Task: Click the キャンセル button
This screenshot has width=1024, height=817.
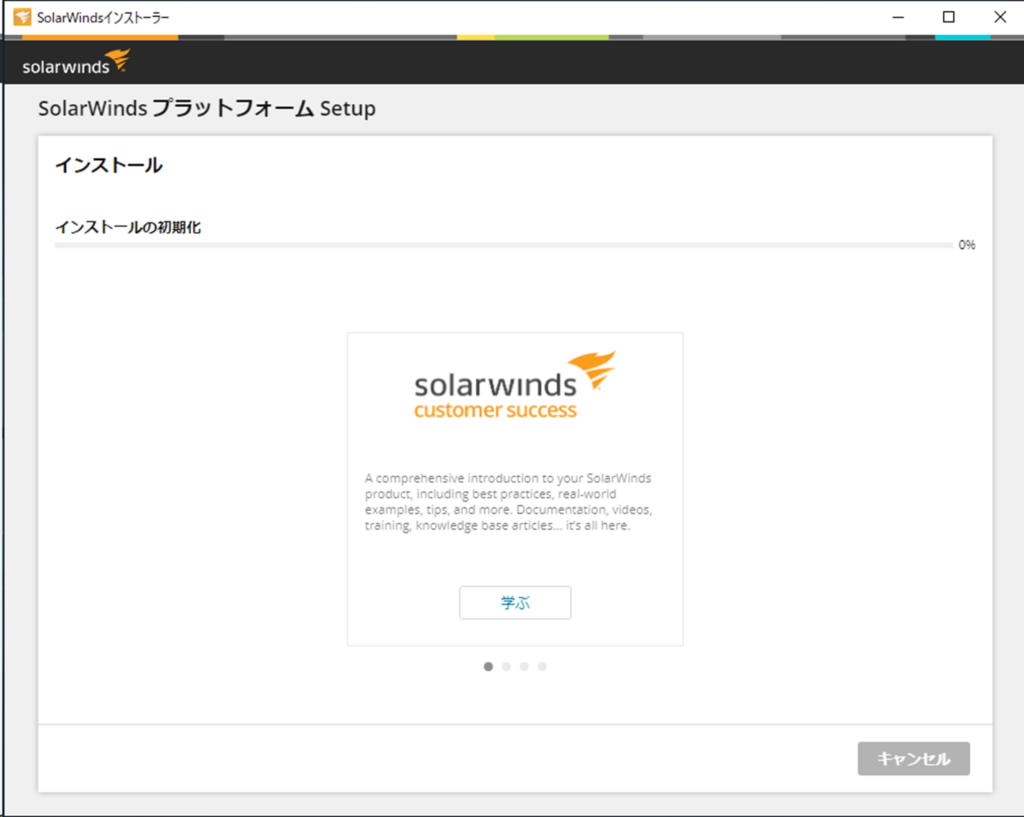Action: tap(913, 758)
